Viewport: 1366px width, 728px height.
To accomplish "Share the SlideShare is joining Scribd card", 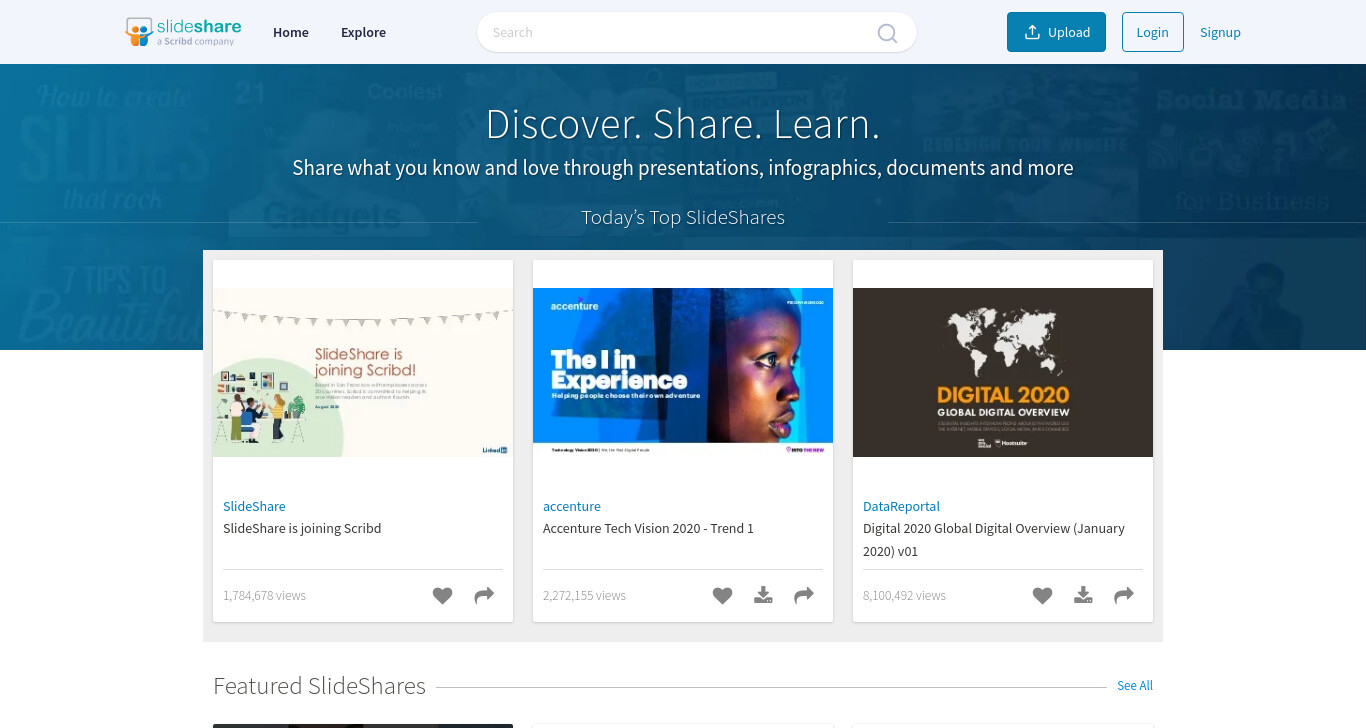I will coord(484,596).
